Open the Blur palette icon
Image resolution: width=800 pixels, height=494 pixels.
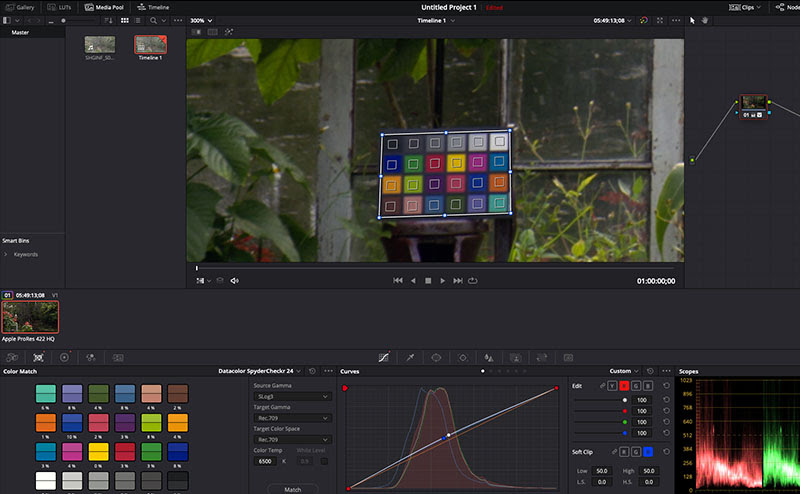point(489,358)
